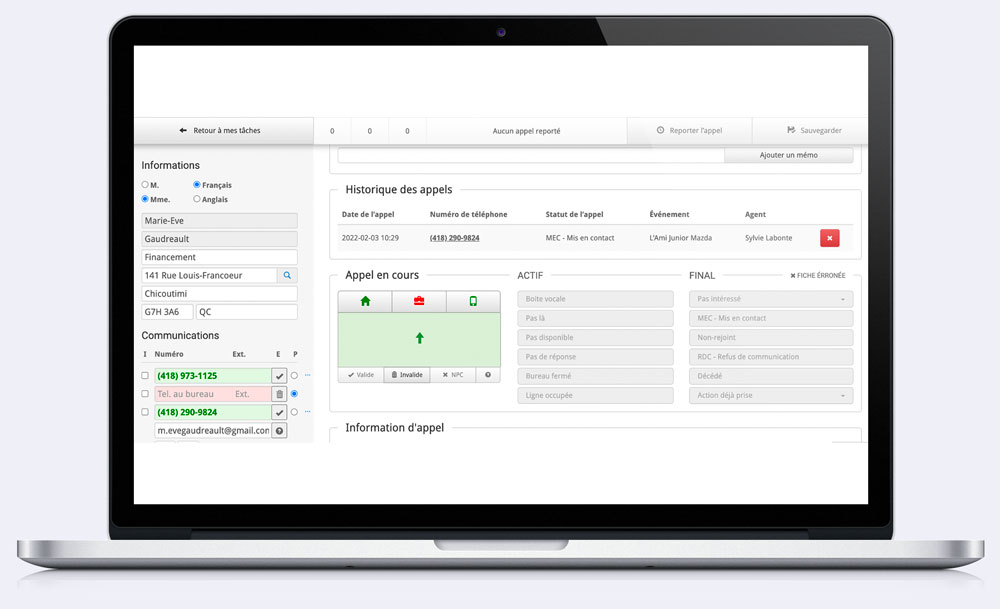This screenshot has width=1000, height=609.
Task: Select MEC - Mis en contact final status
Action: pos(771,318)
